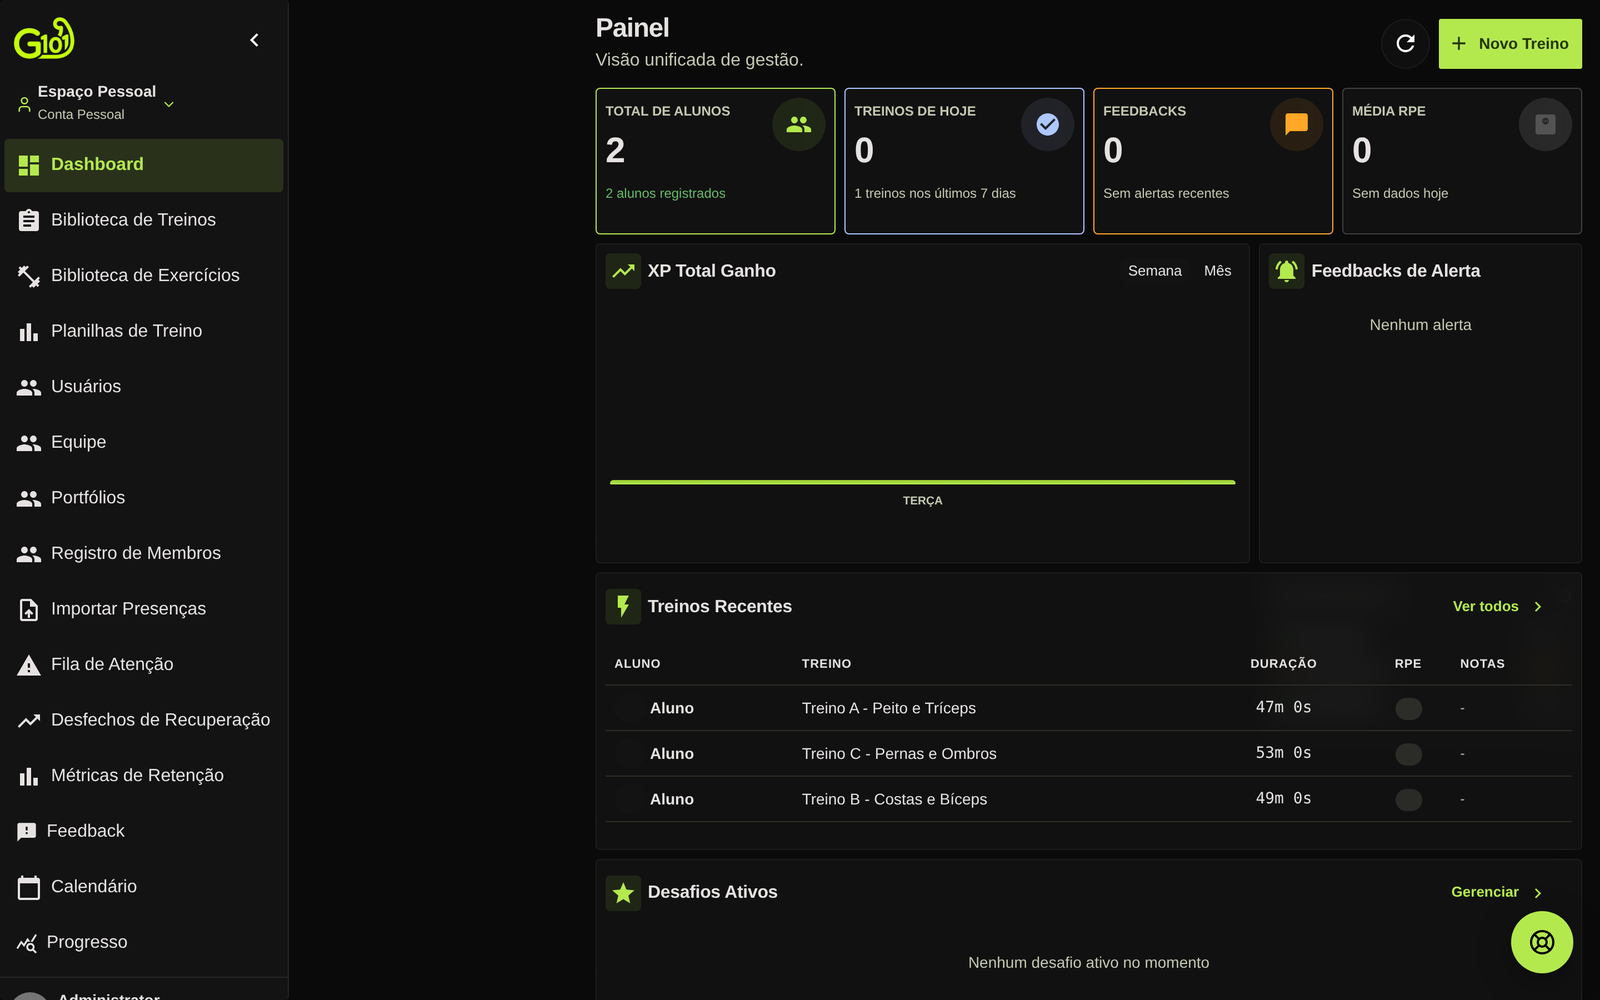Click the chevron next to Gerenciar
1600x1000 pixels.
tap(1538, 893)
